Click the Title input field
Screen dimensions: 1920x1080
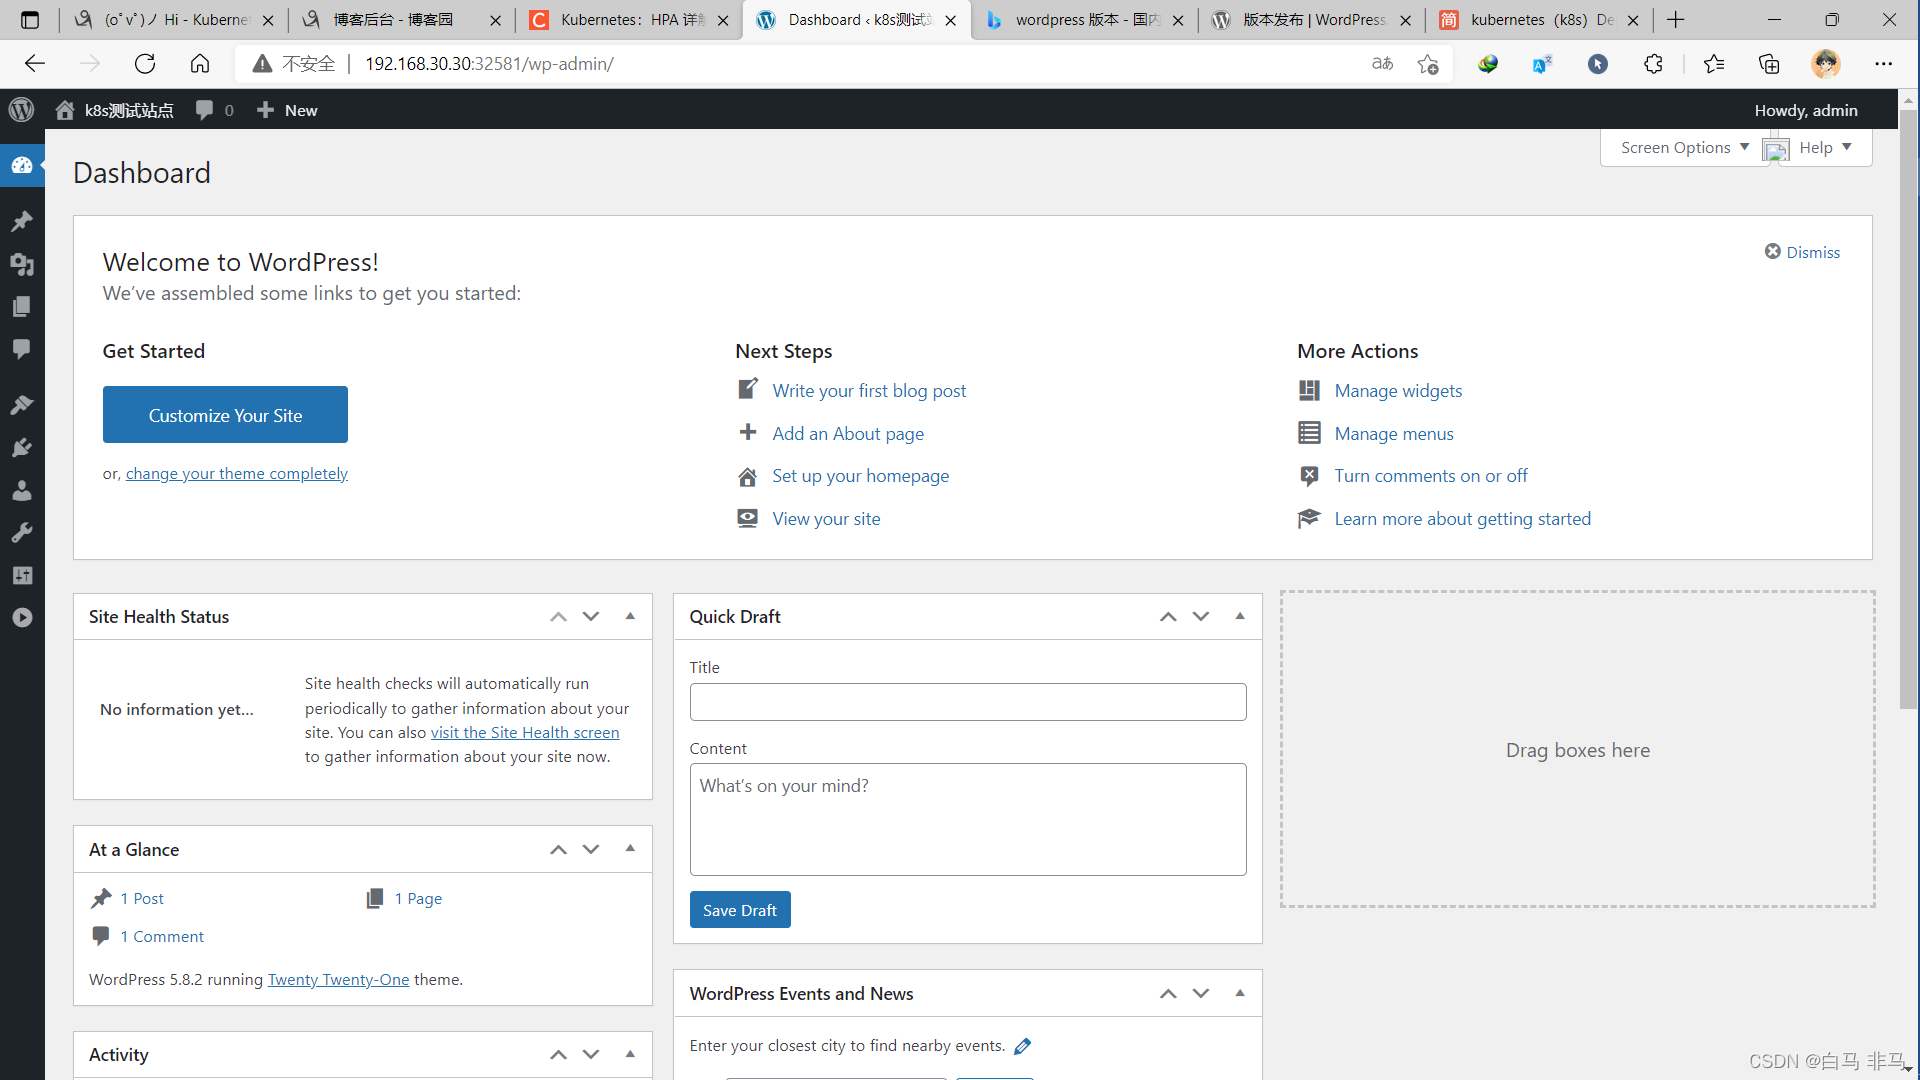(968, 702)
